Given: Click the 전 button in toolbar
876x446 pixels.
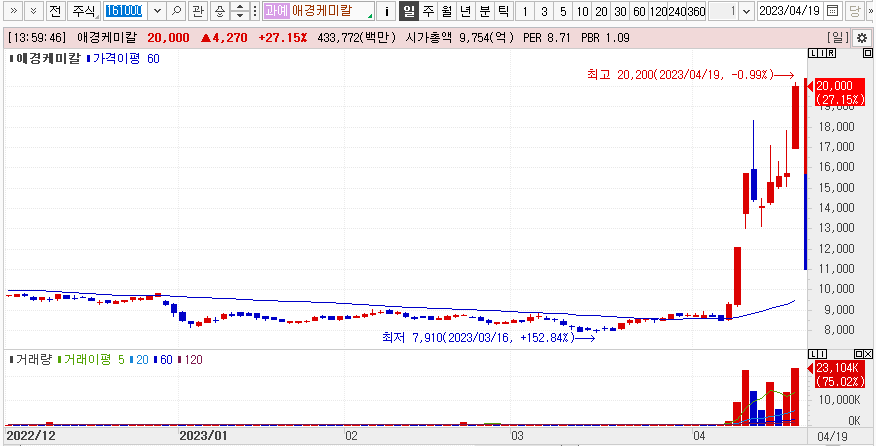Looking at the screenshot, I should tap(54, 11).
